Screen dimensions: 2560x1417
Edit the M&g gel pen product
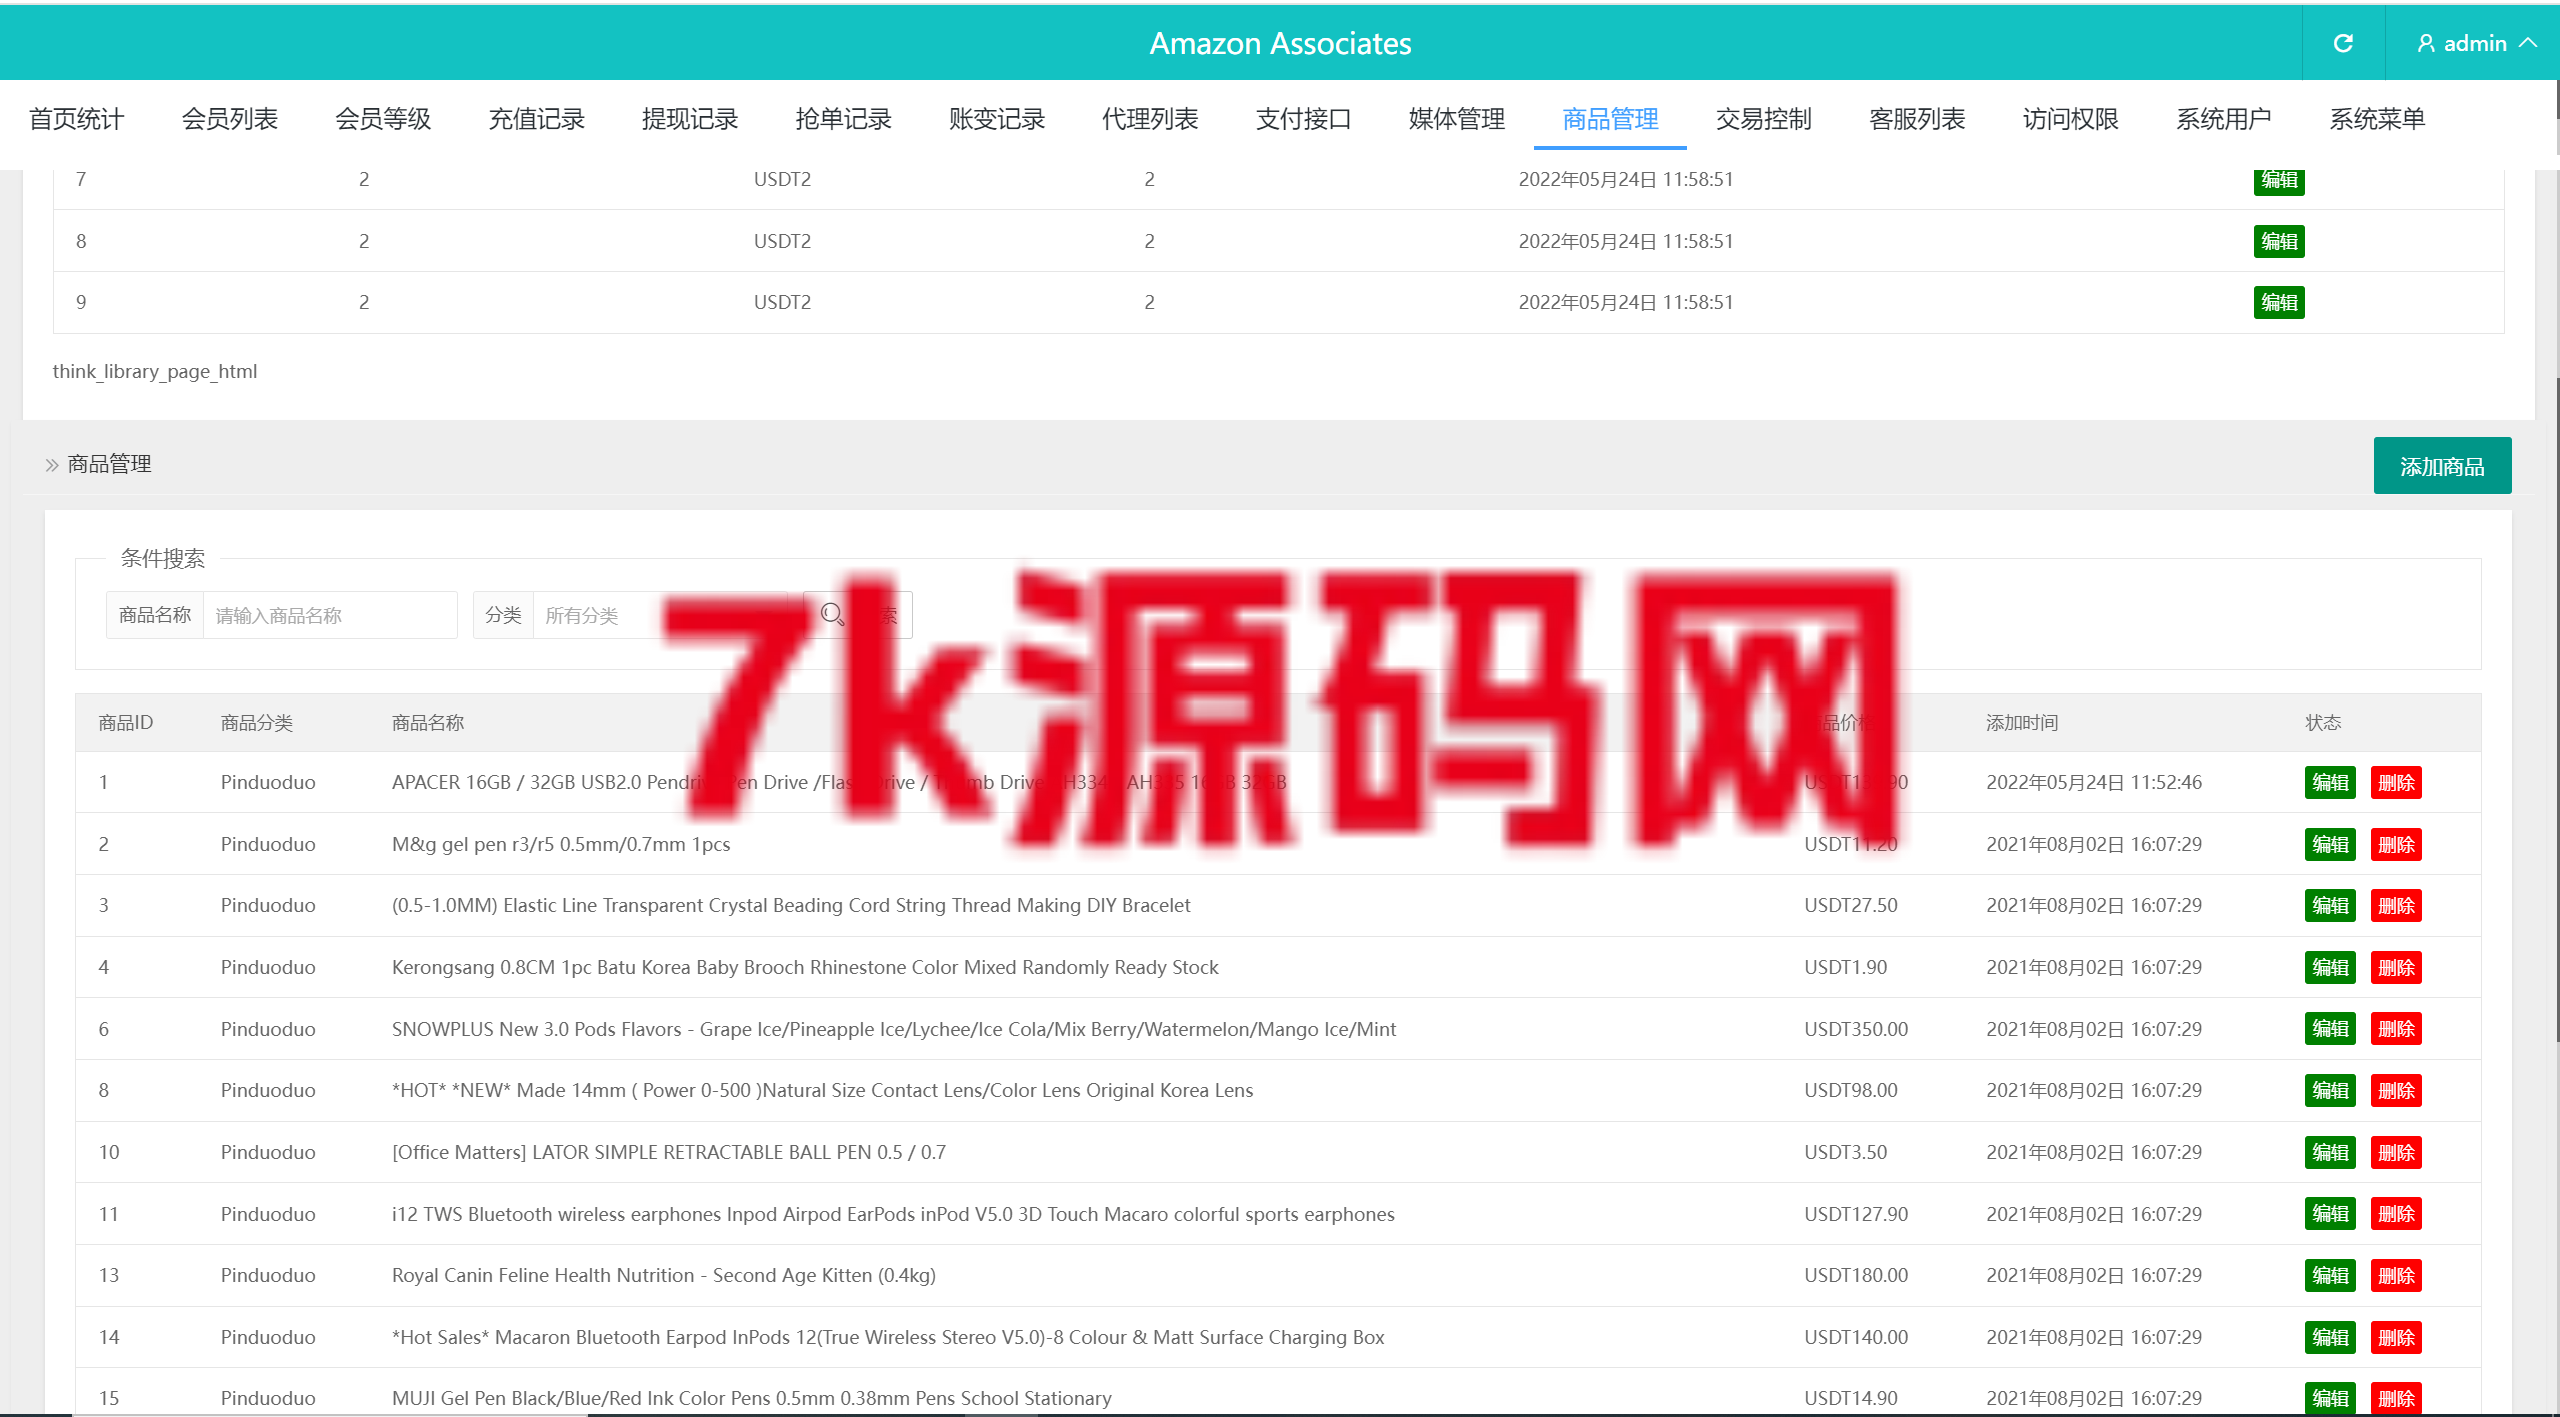click(2330, 845)
